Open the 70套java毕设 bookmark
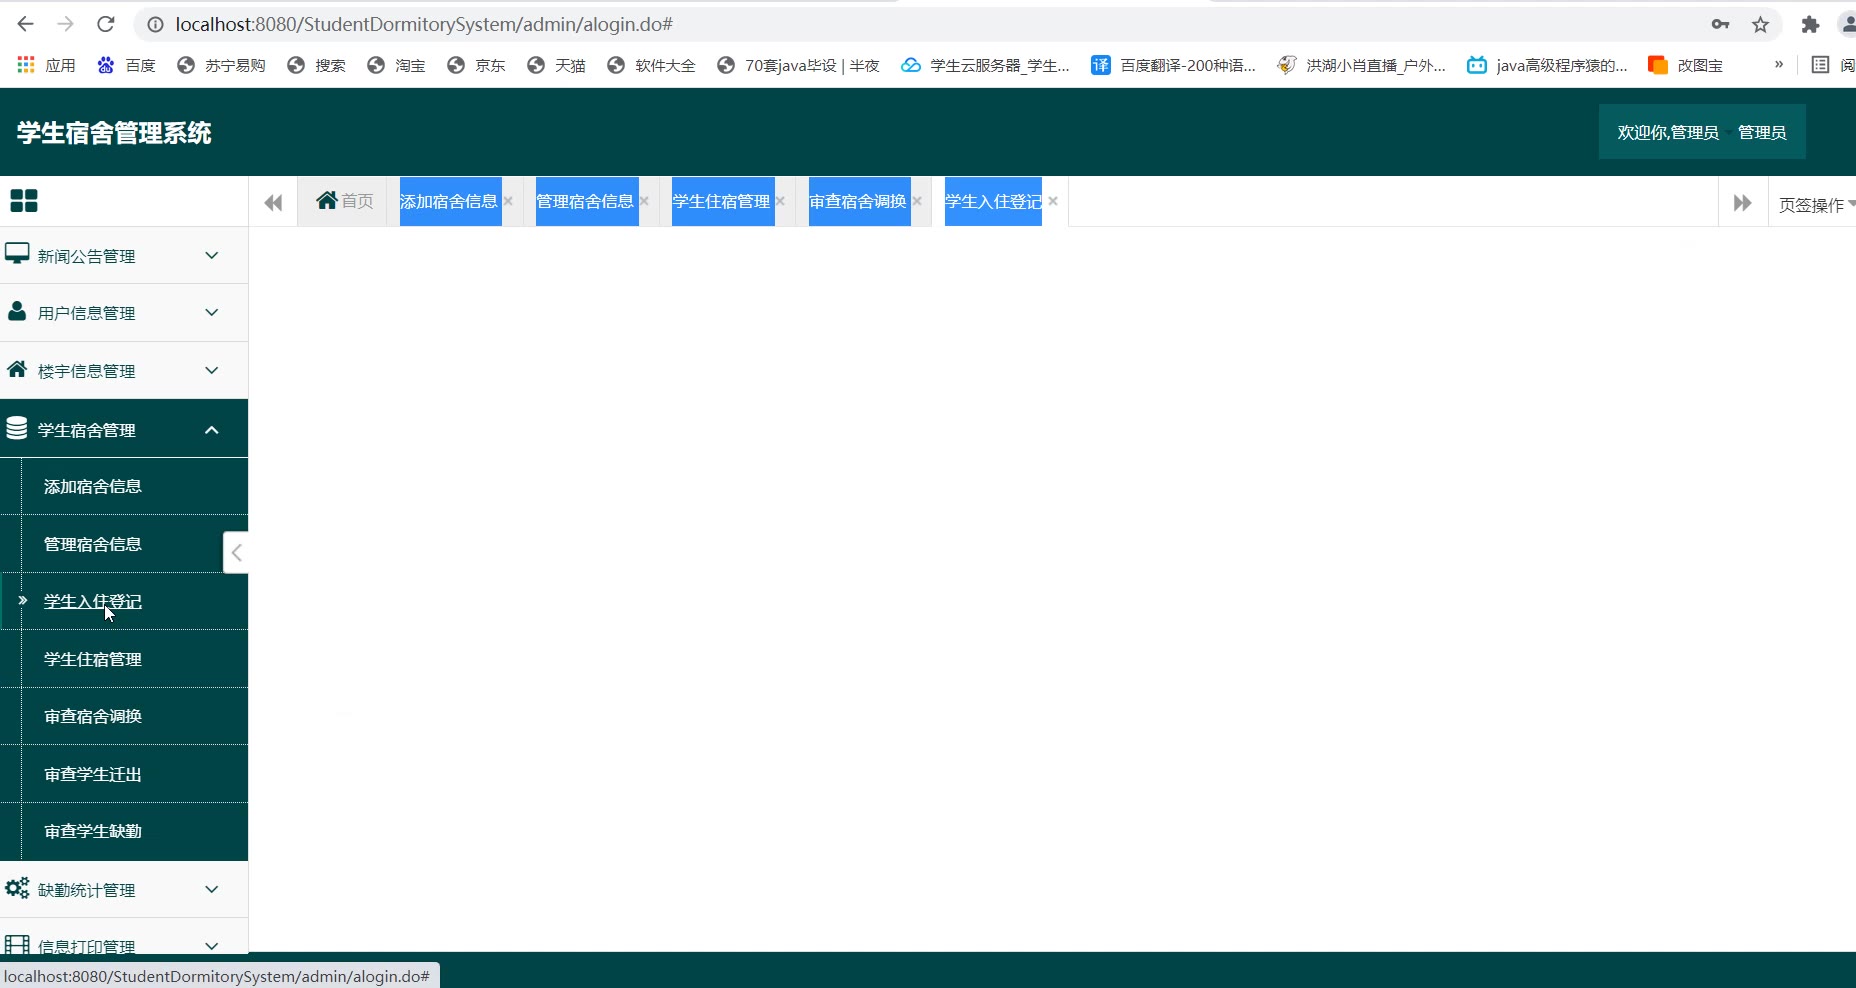The width and height of the screenshot is (1856, 988). pyautogui.click(x=798, y=65)
